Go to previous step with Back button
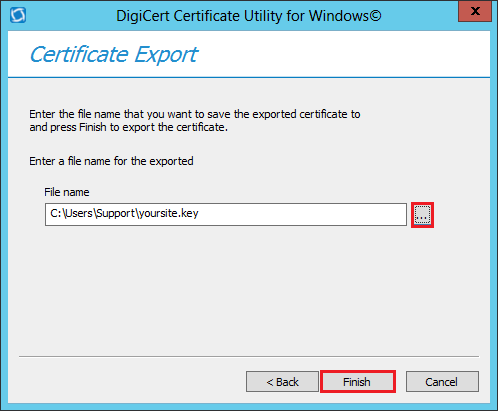The height and width of the screenshot is (411, 498). tap(282, 382)
